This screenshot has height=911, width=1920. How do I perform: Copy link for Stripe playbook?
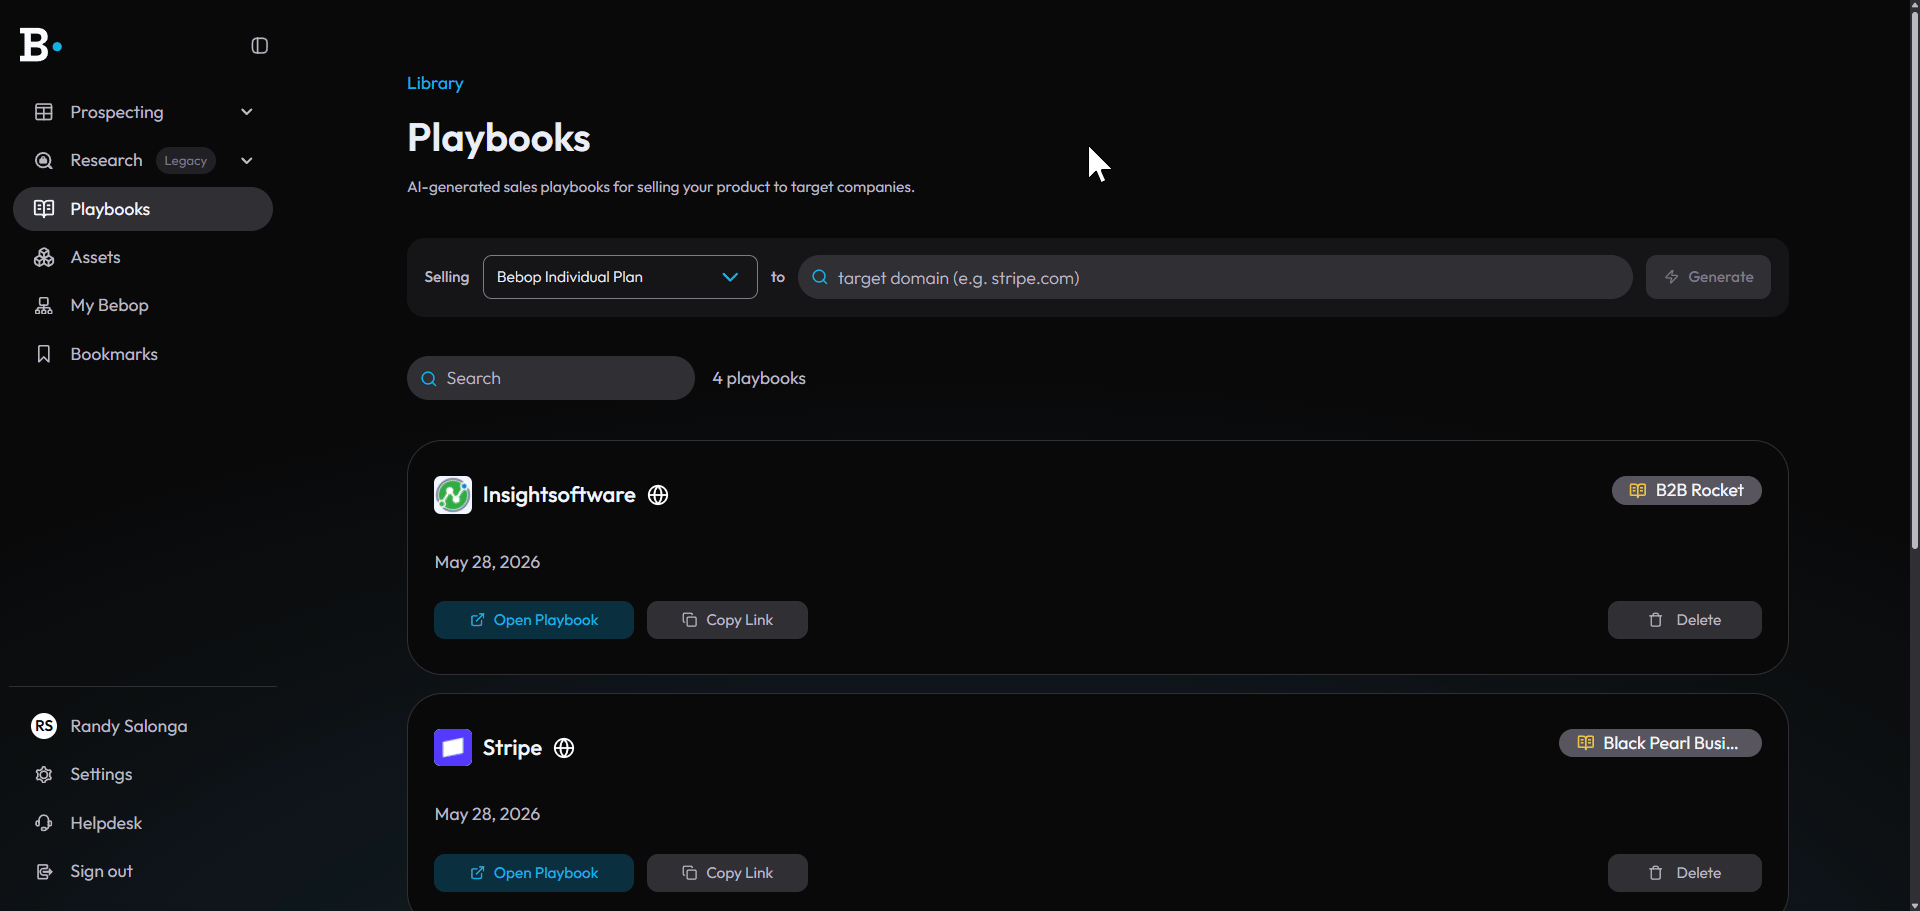pyautogui.click(x=727, y=873)
